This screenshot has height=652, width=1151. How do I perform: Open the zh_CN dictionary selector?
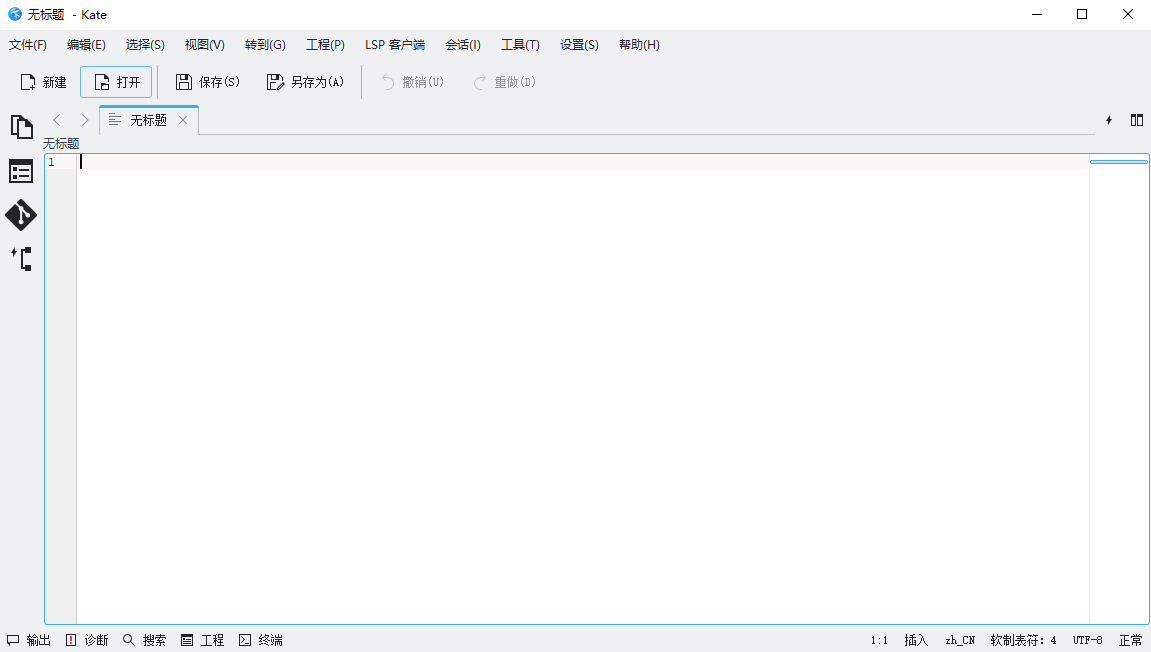click(x=959, y=639)
